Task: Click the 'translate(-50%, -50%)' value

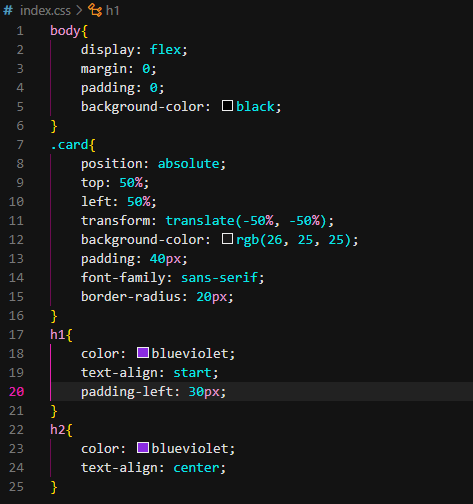Action: click(x=246, y=221)
